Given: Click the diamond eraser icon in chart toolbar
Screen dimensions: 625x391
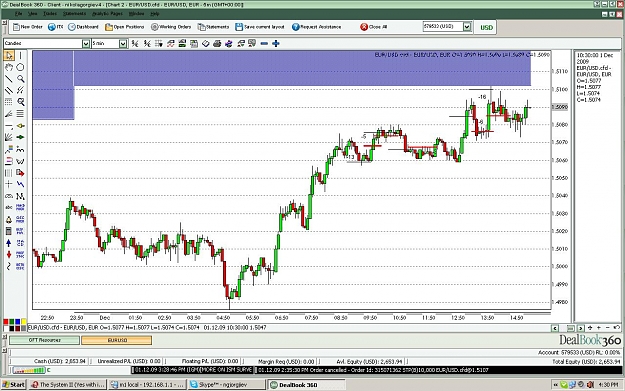Looking at the screenshot, I should coord(205,43).
